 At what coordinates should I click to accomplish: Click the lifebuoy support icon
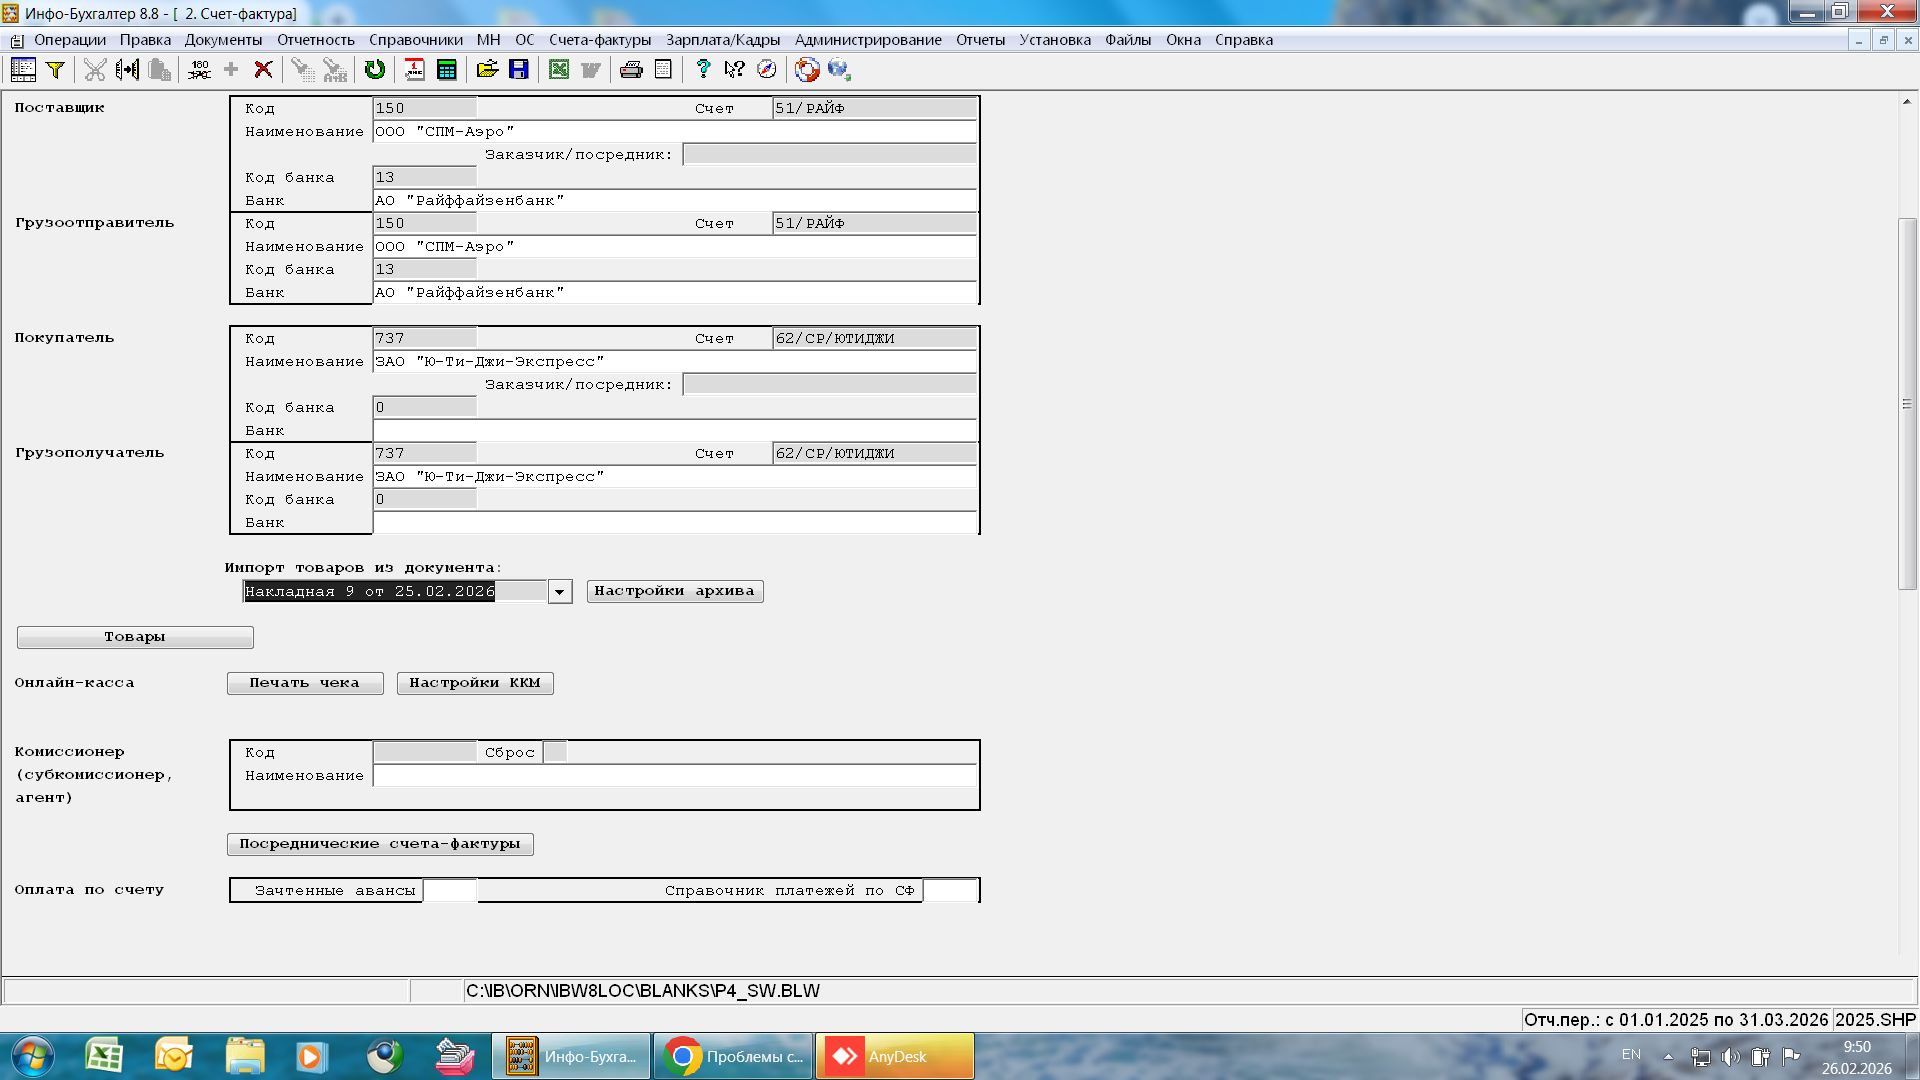807,69
